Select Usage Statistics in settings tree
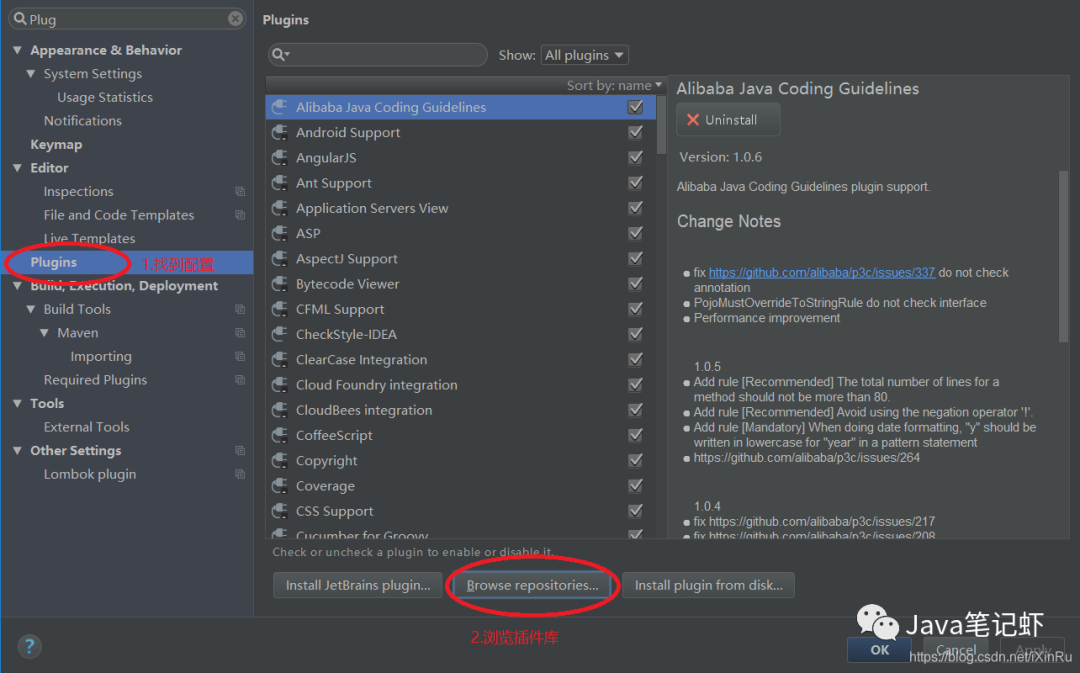 tap(105, 97)
